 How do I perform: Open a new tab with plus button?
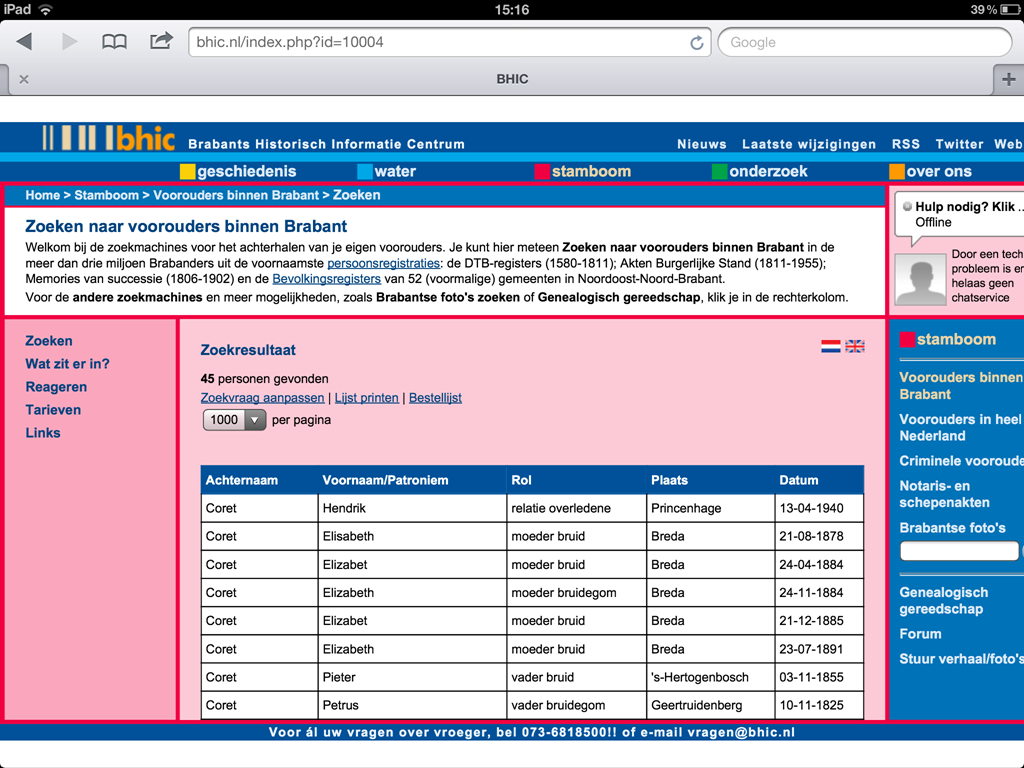coord(1008,80)
